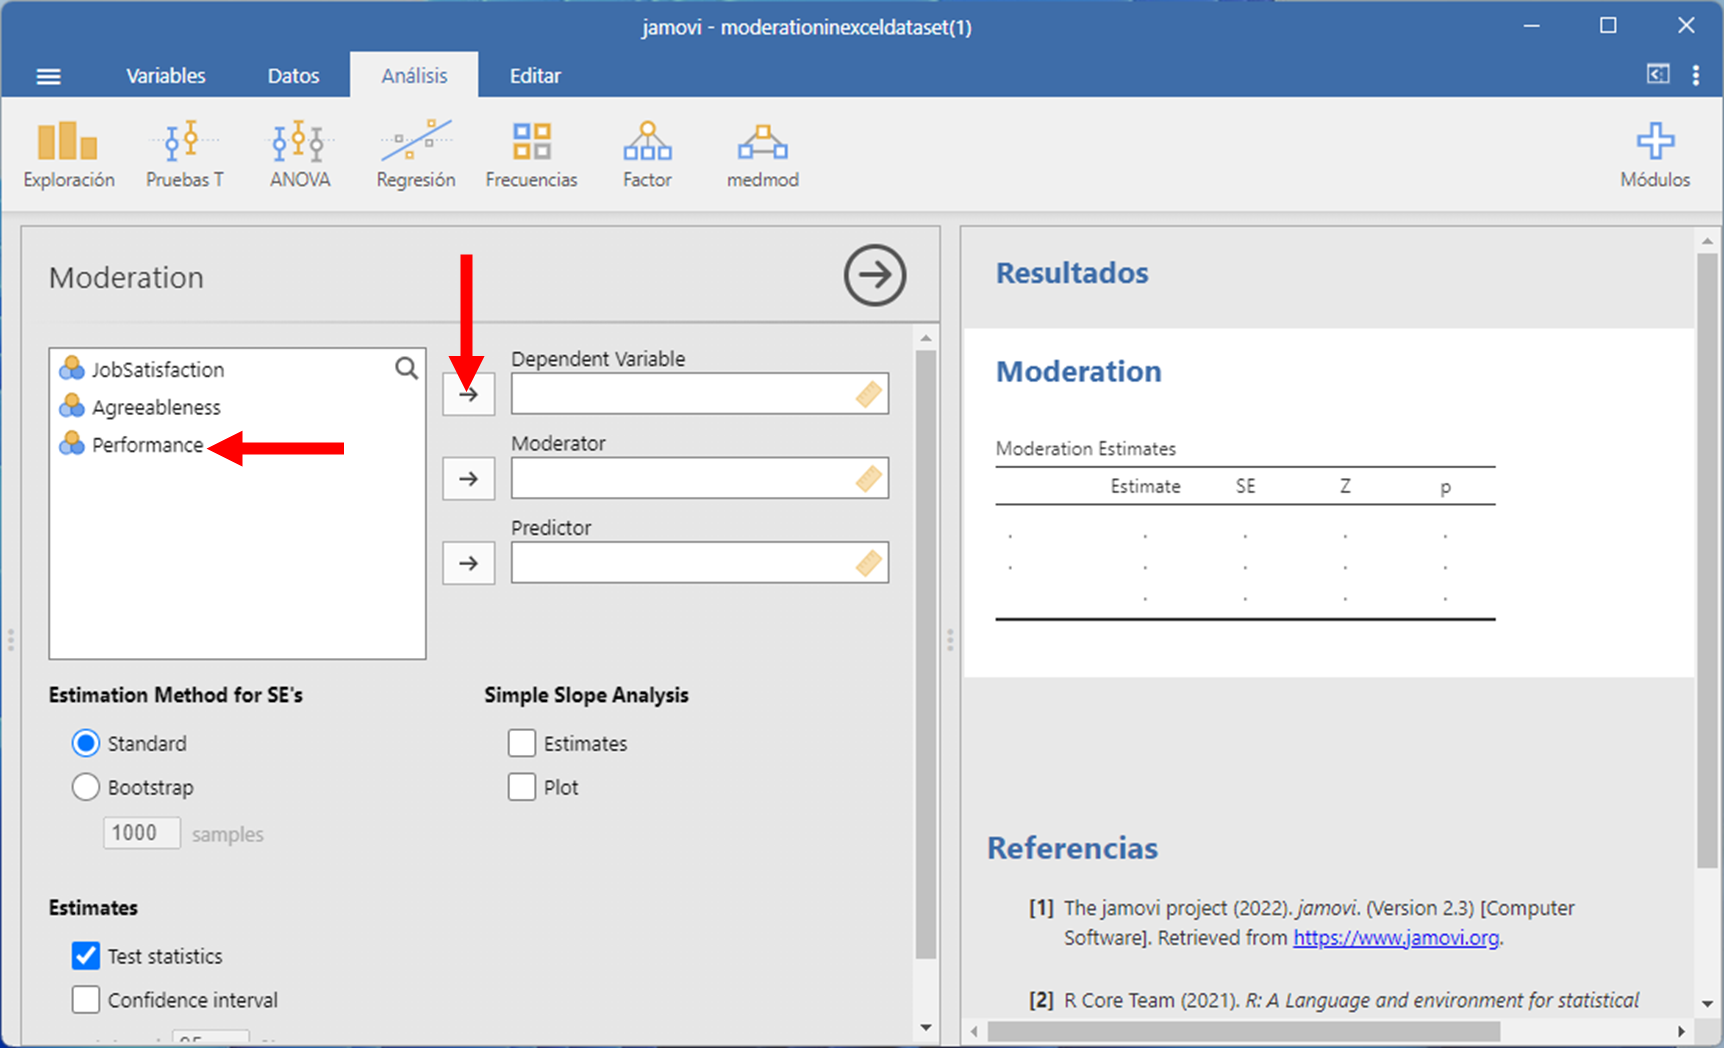Image resolution: width=1724 pixels, height=1048 pixels.
Task: Search variables with the magnifier icon
Action: [x=406, y=369]
